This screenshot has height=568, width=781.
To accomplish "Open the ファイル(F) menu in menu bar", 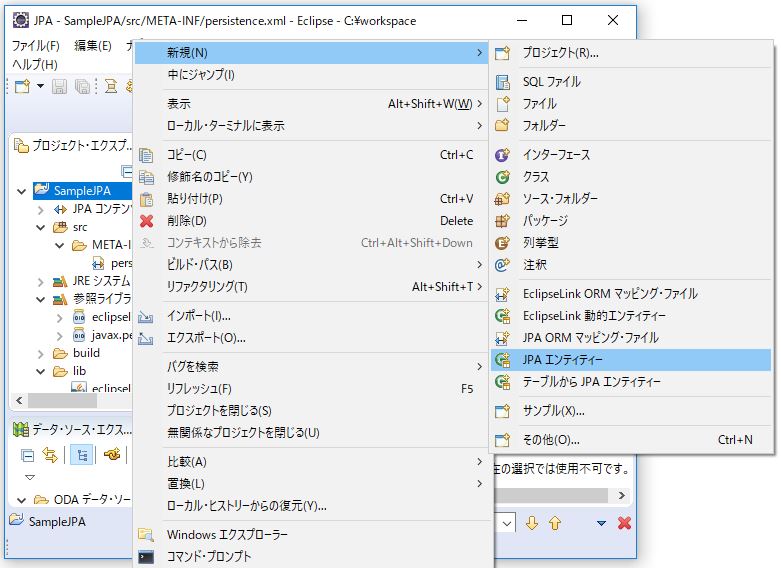I will [x=35, y=46].
